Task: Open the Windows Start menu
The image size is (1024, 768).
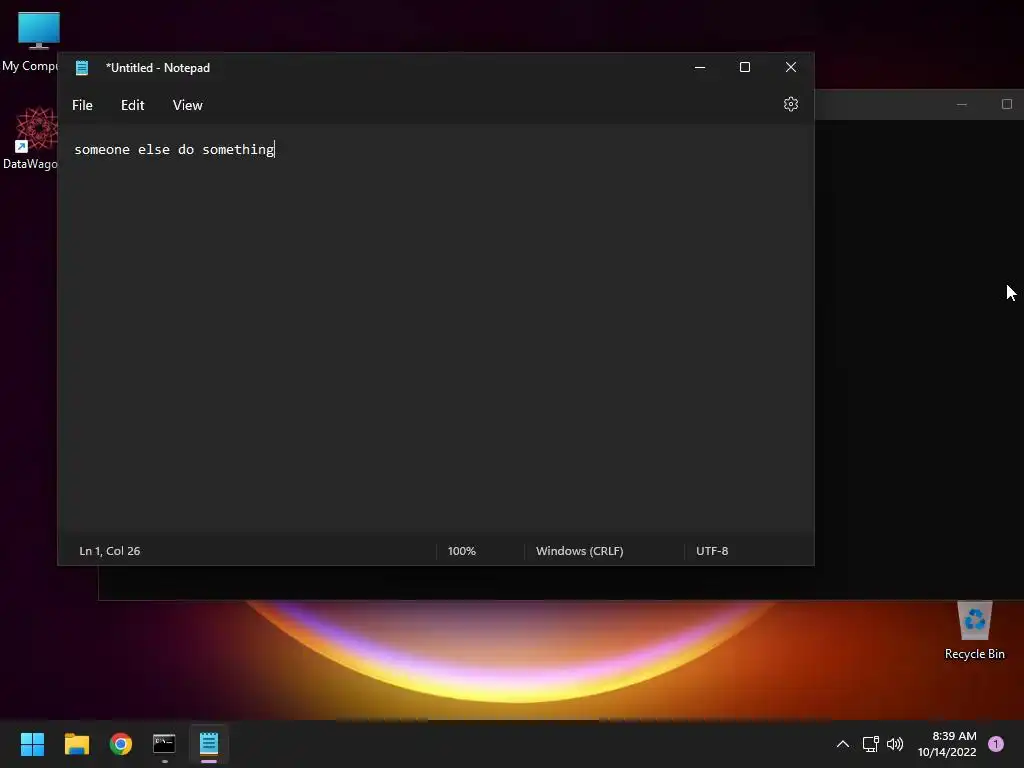Action: coord(32,744)
